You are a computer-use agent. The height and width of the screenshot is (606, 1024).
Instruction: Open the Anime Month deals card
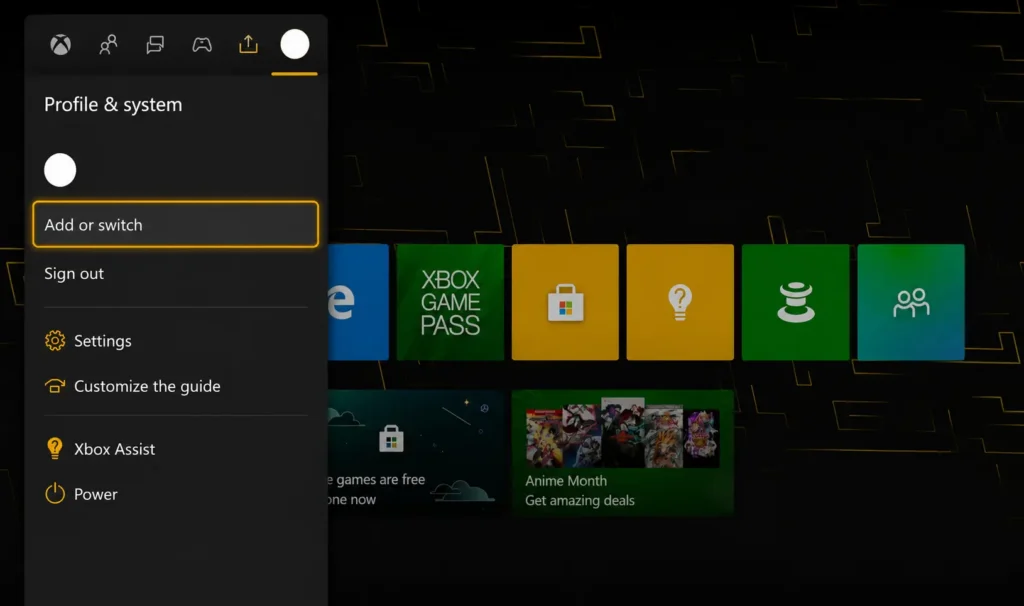click(x=622, y=453)
